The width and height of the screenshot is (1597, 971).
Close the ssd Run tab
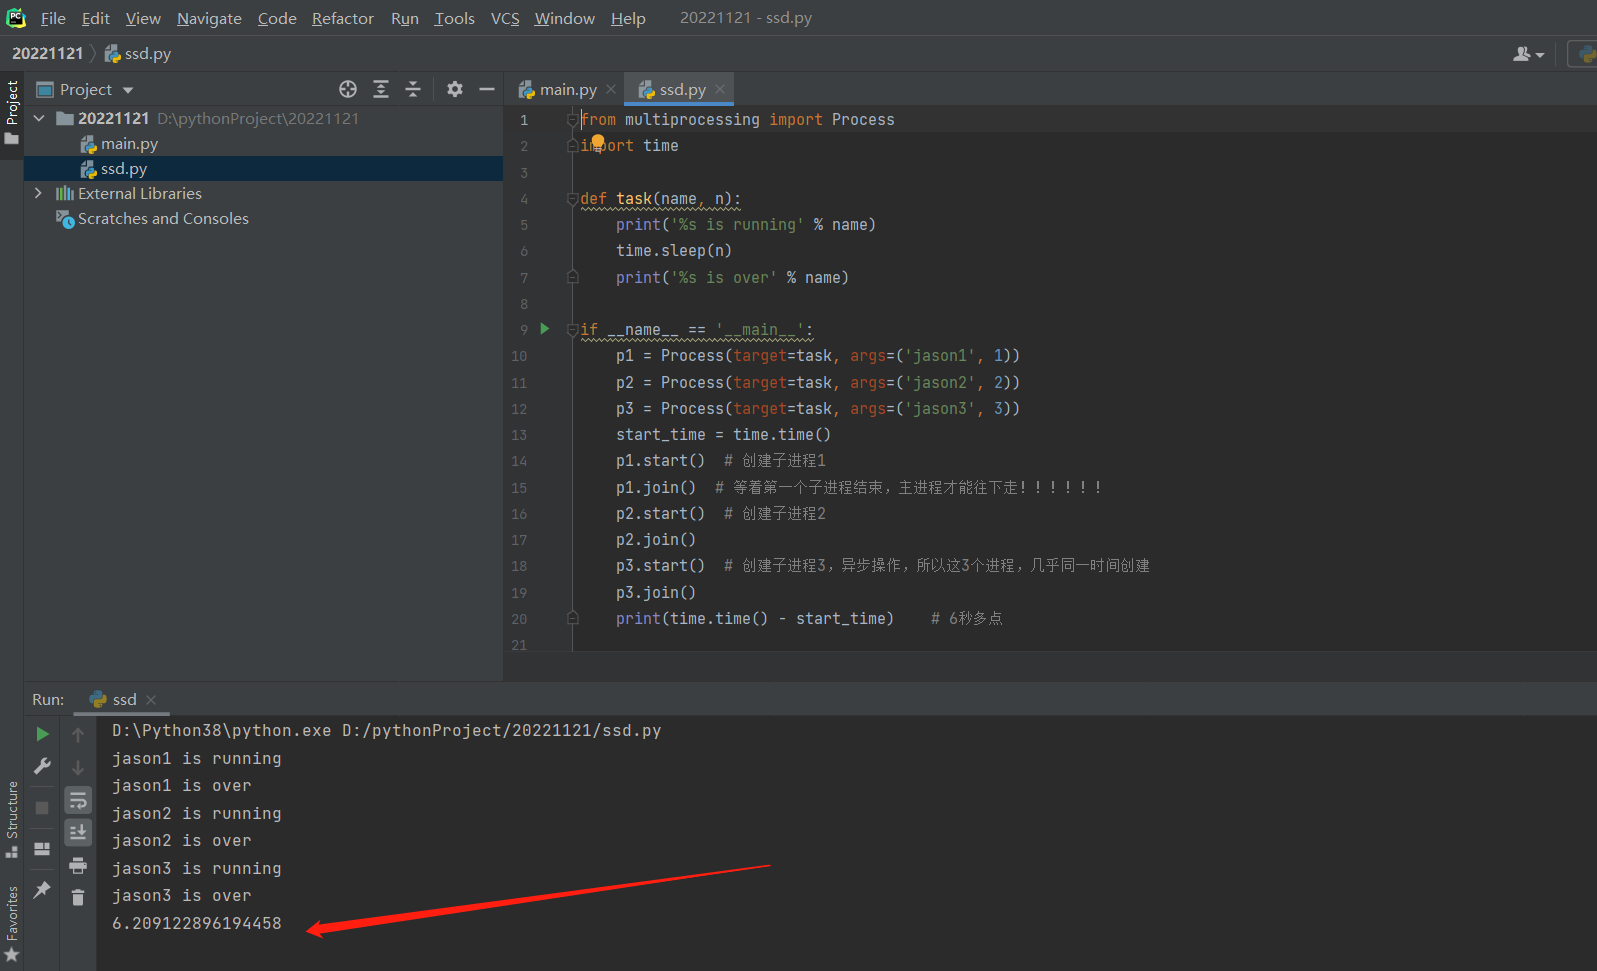(151, 700)
